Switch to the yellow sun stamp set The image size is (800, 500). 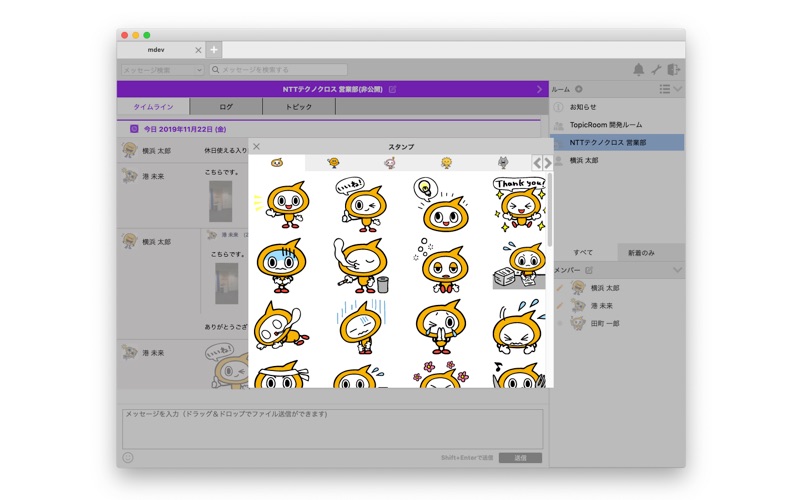[446, 163]
